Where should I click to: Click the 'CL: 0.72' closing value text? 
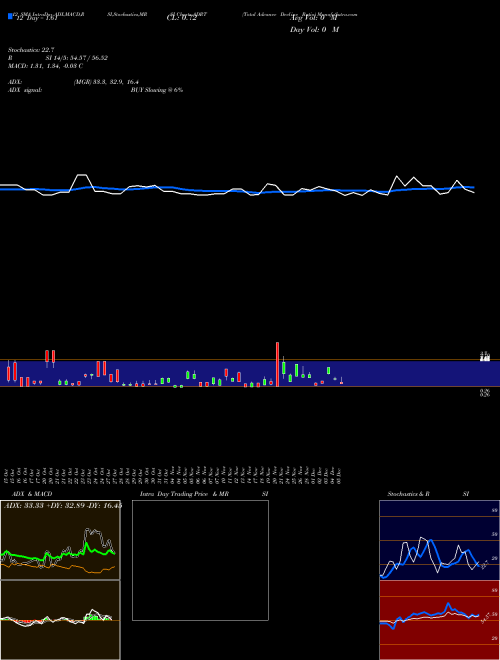click(x=181, y=18)
